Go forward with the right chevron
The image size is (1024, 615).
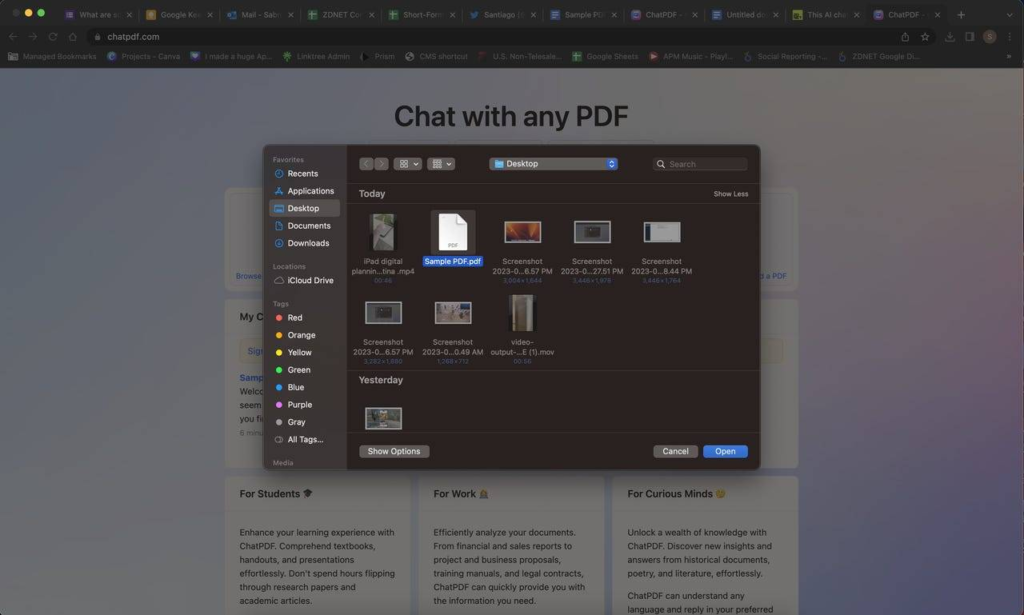pyautogui.click(x=381, y=164)
